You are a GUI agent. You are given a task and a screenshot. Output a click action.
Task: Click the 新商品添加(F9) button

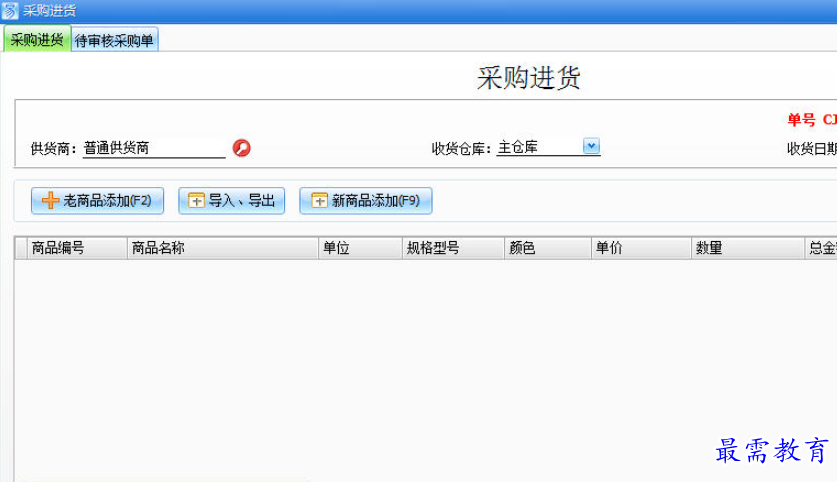[x=366, y=201]
